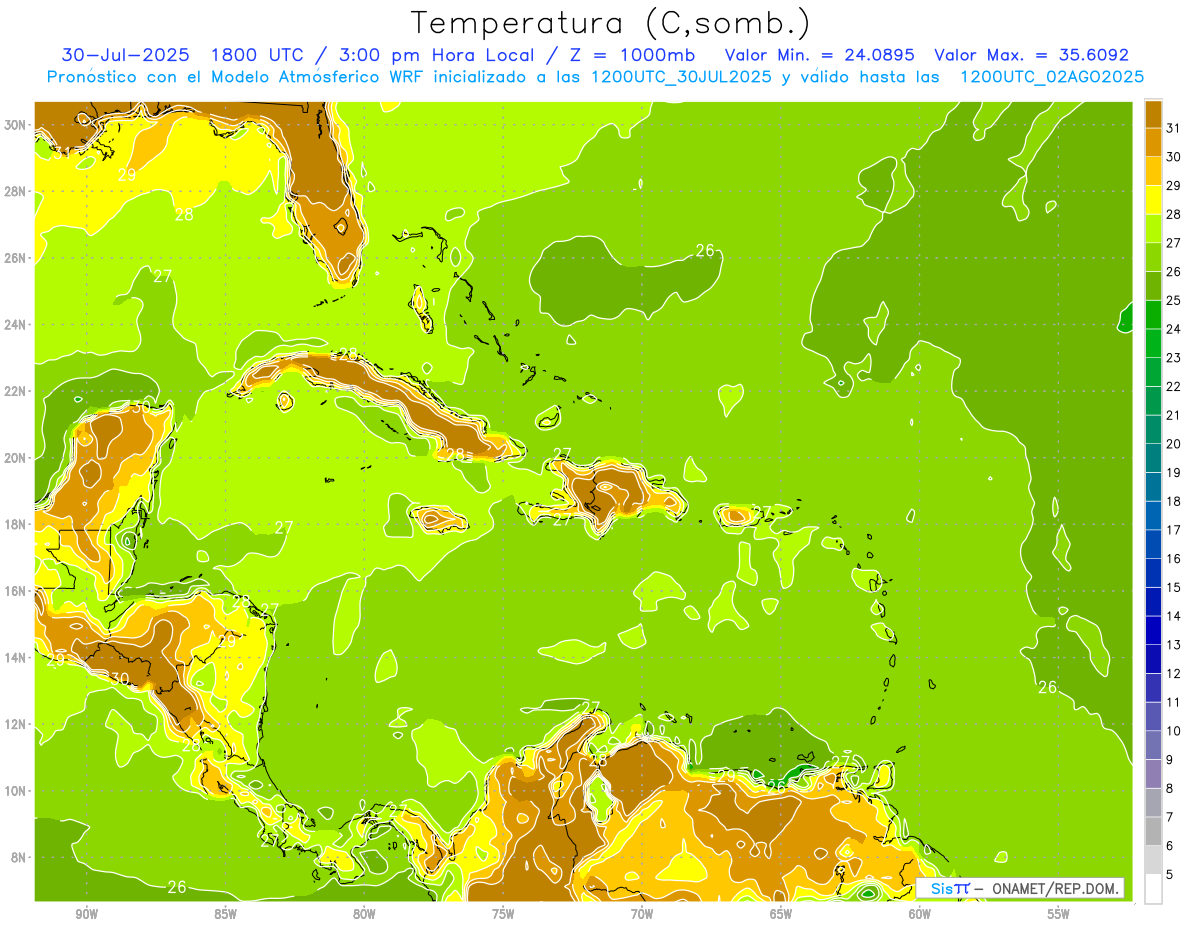
Task: Click the 31 value on the color scale
Action: tap(1174, 128)
